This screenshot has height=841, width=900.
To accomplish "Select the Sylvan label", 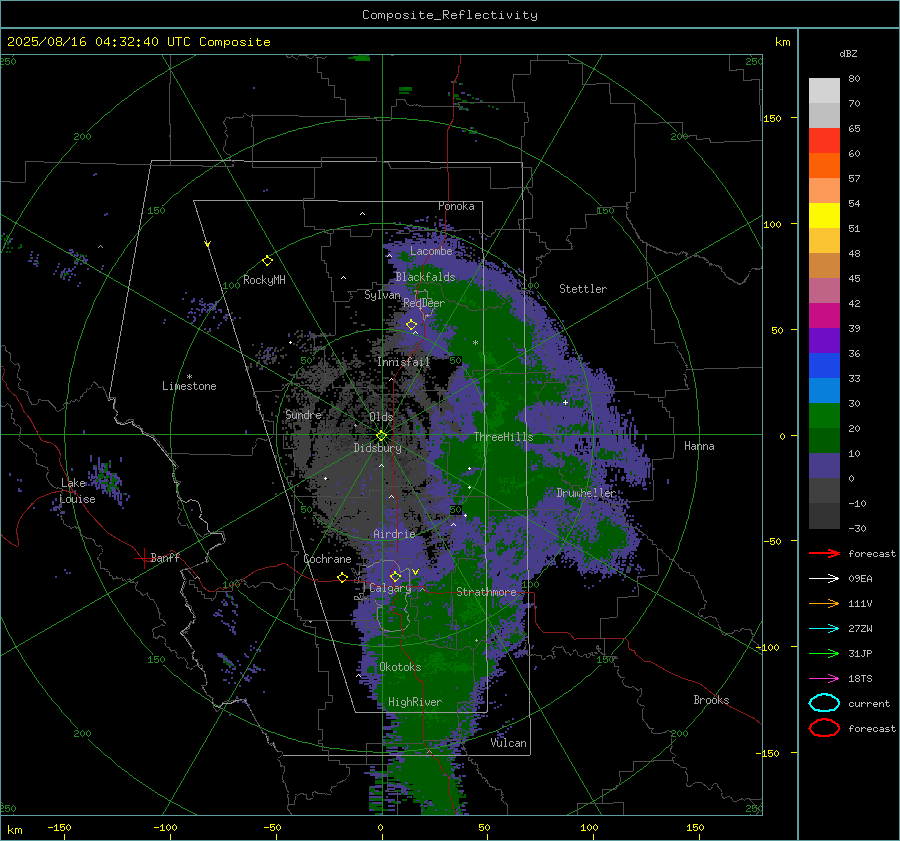I will (382, 295).
